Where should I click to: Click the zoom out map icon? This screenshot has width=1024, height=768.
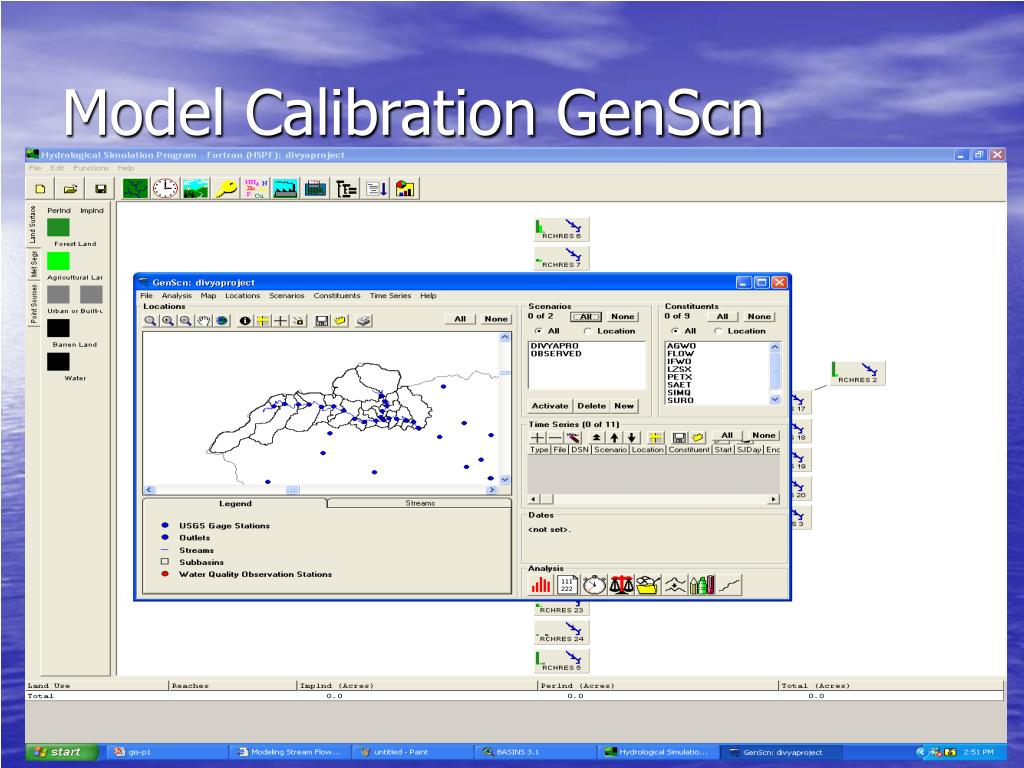point(186,321)
